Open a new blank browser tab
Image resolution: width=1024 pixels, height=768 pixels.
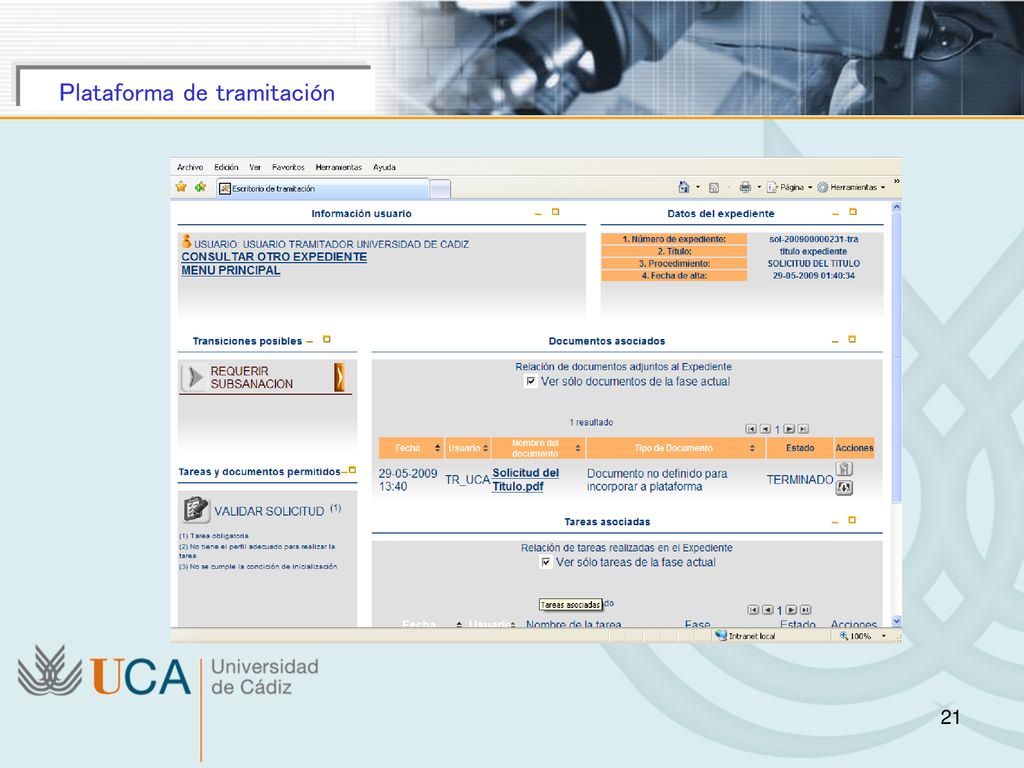pos(440,189)
